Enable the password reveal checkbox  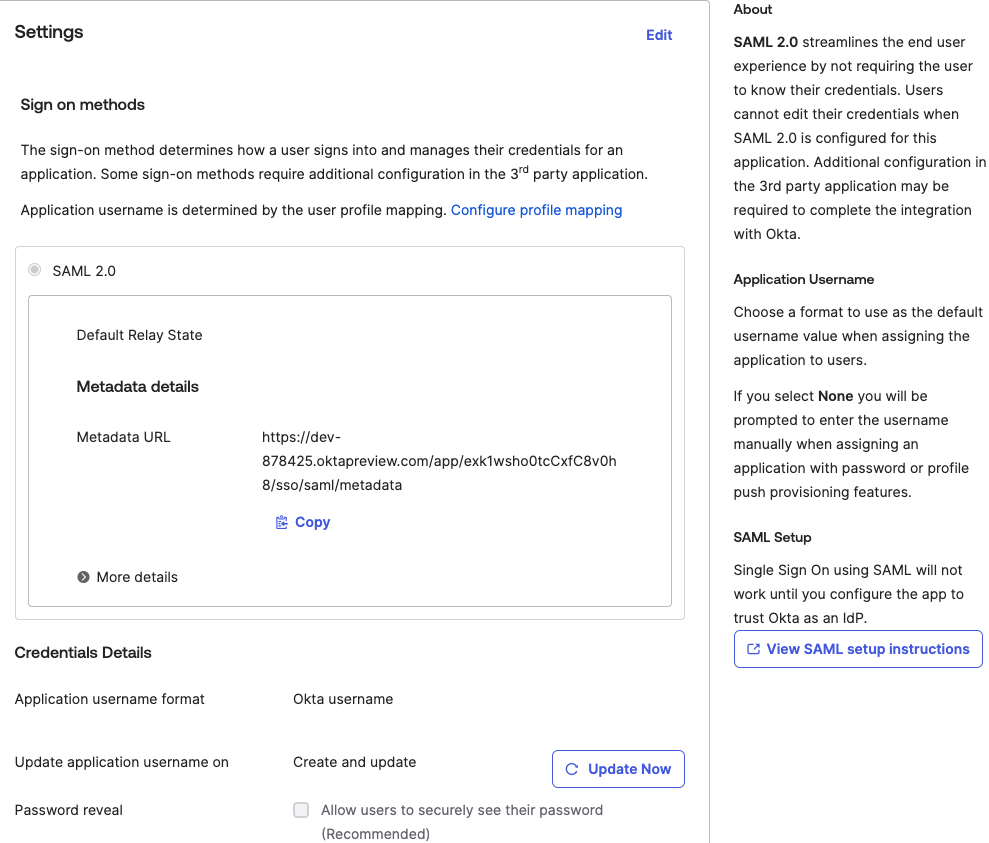(x=301, y=810)
